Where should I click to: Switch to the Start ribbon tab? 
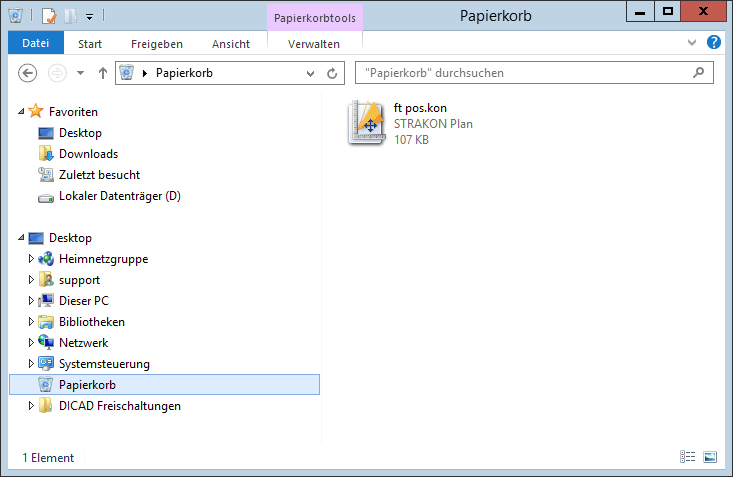click(90, 44)
